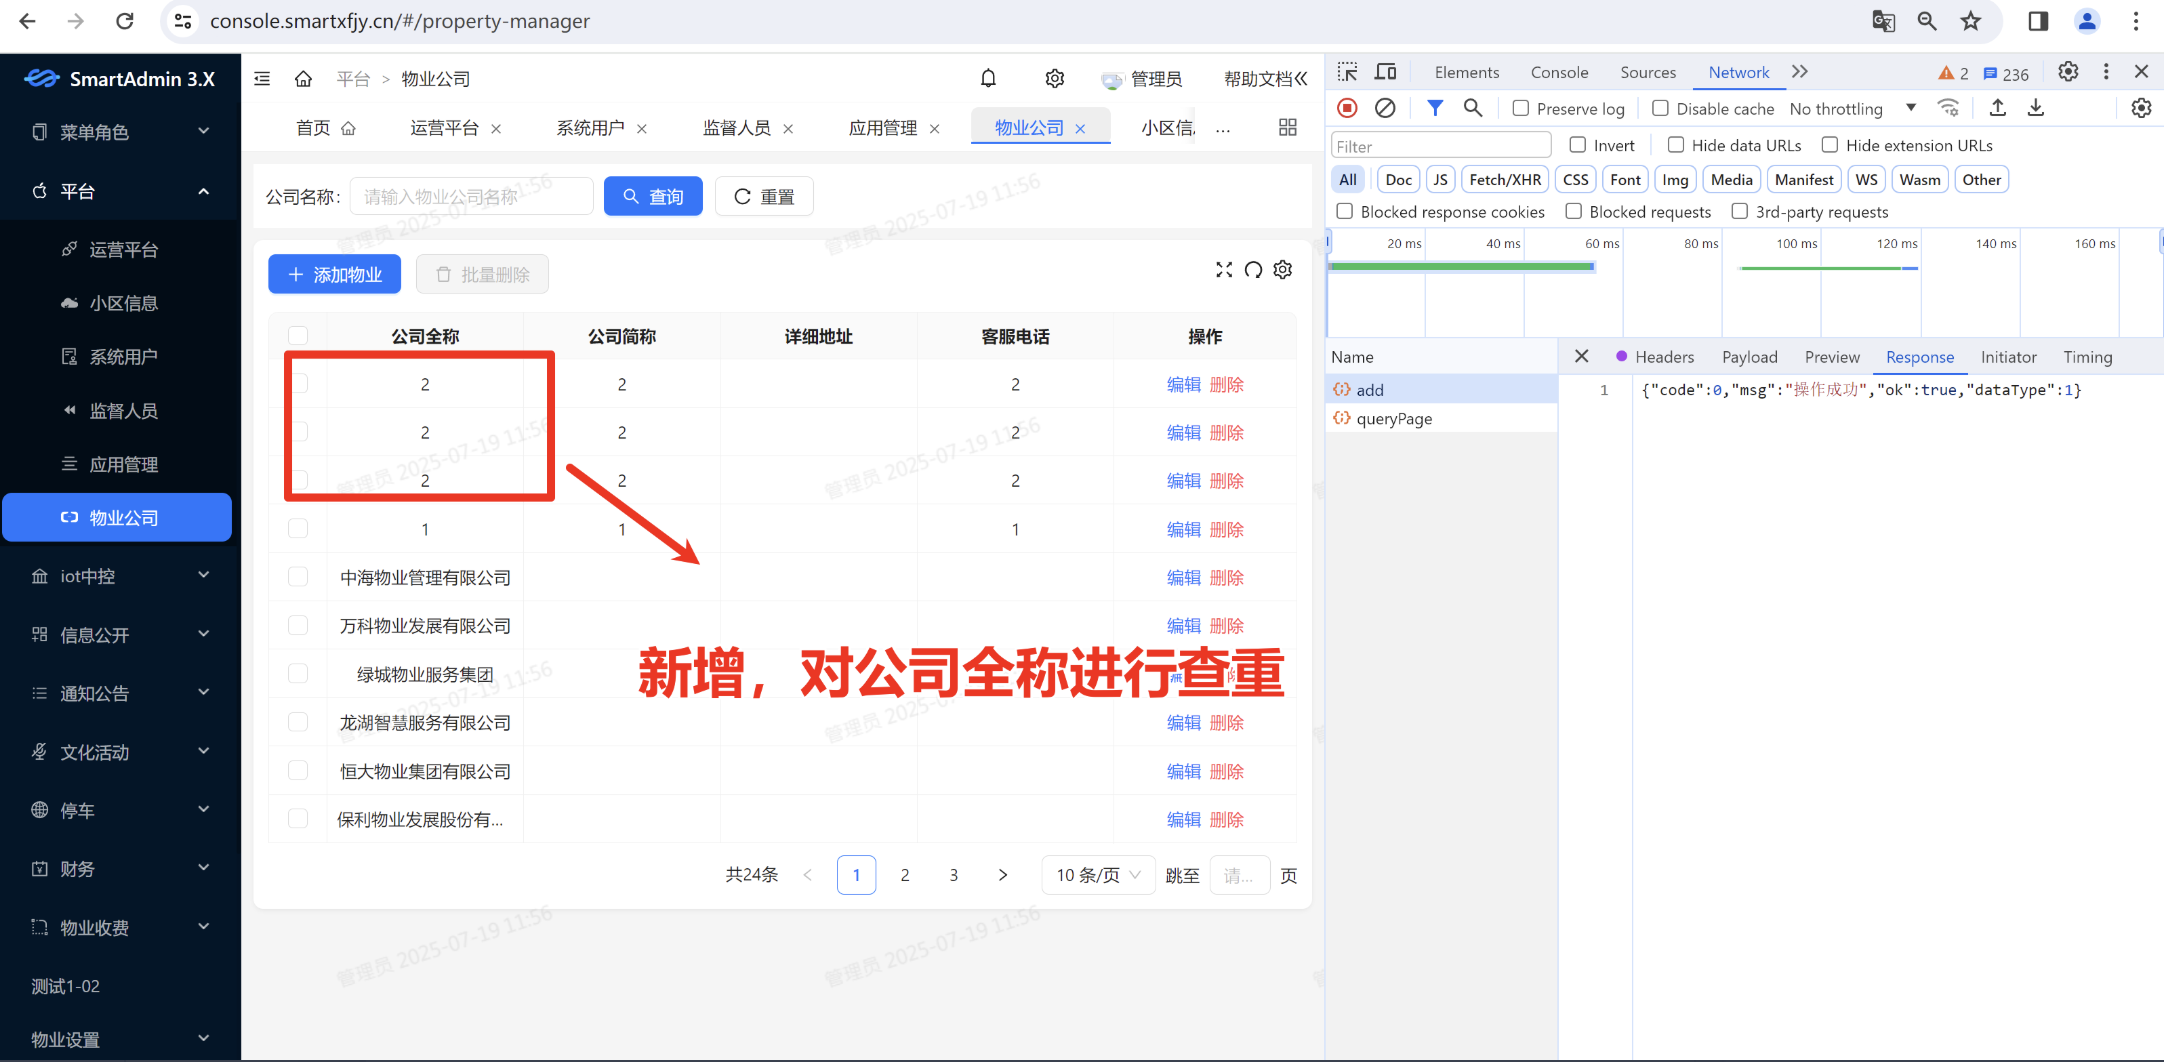
Task: Click DevTools clear network log icon
Action: pyautogui.click(x=1385, y=108)
